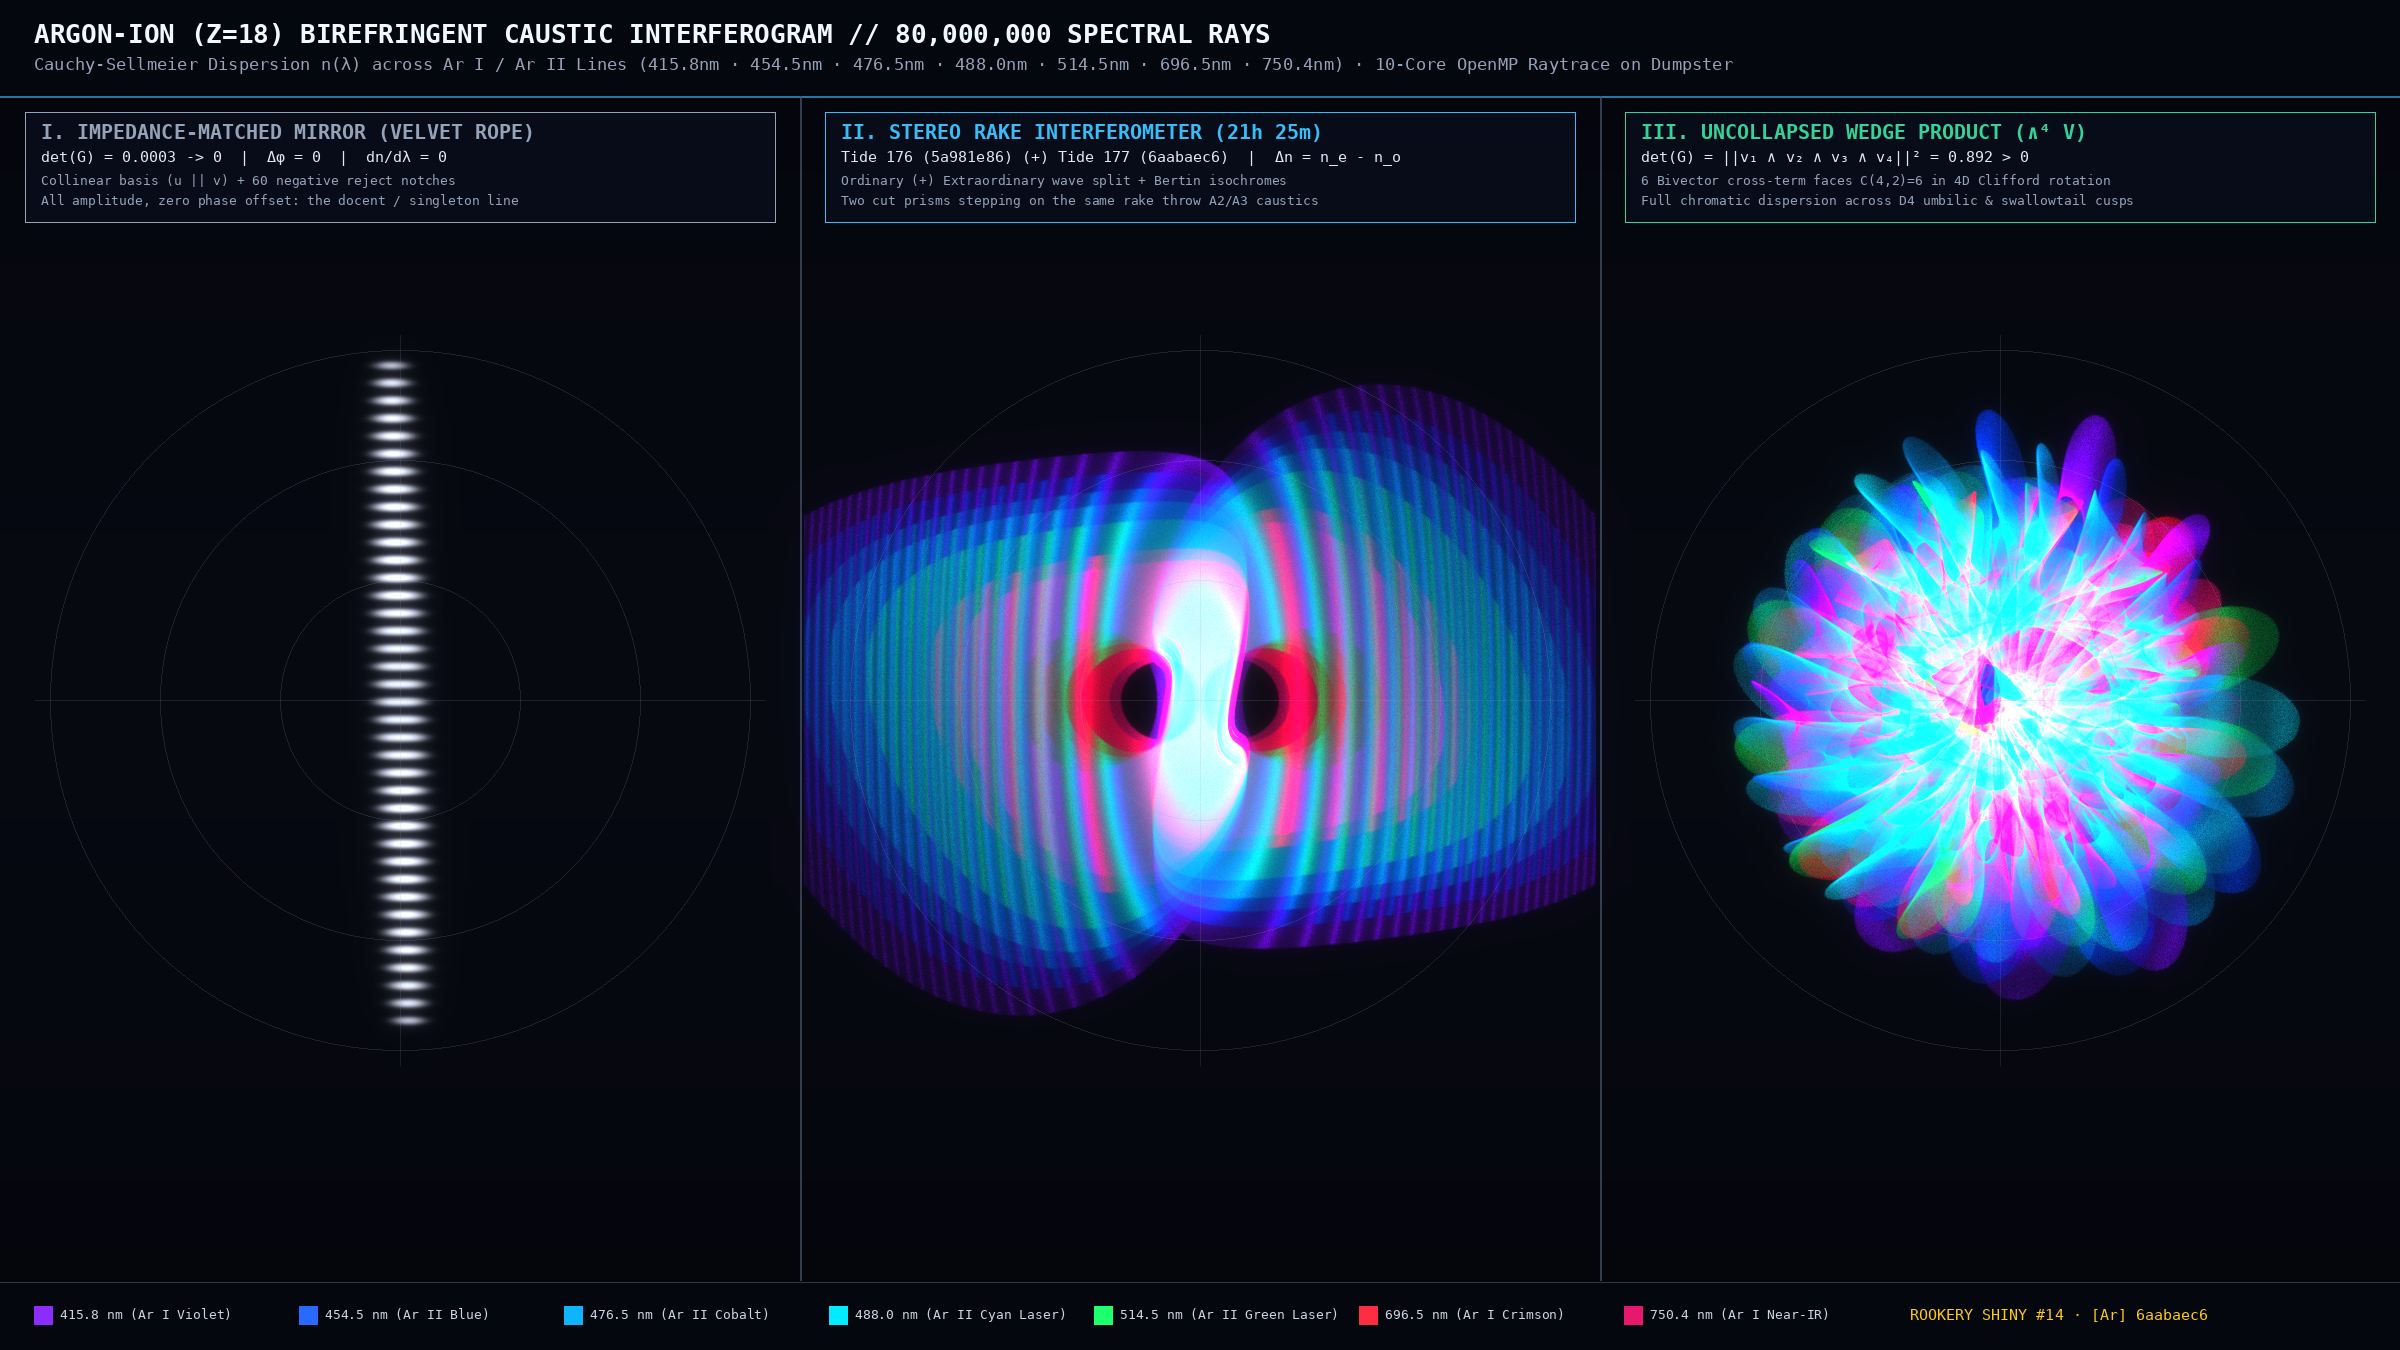Click the 696.5 nm crimson legend swatch

point(1368,1315)
